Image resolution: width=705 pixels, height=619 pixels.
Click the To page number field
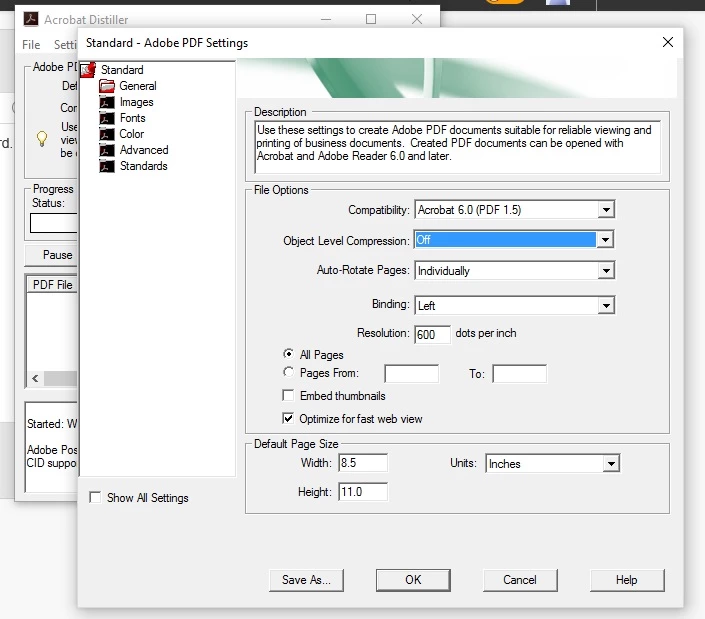[x=520, y=374]
